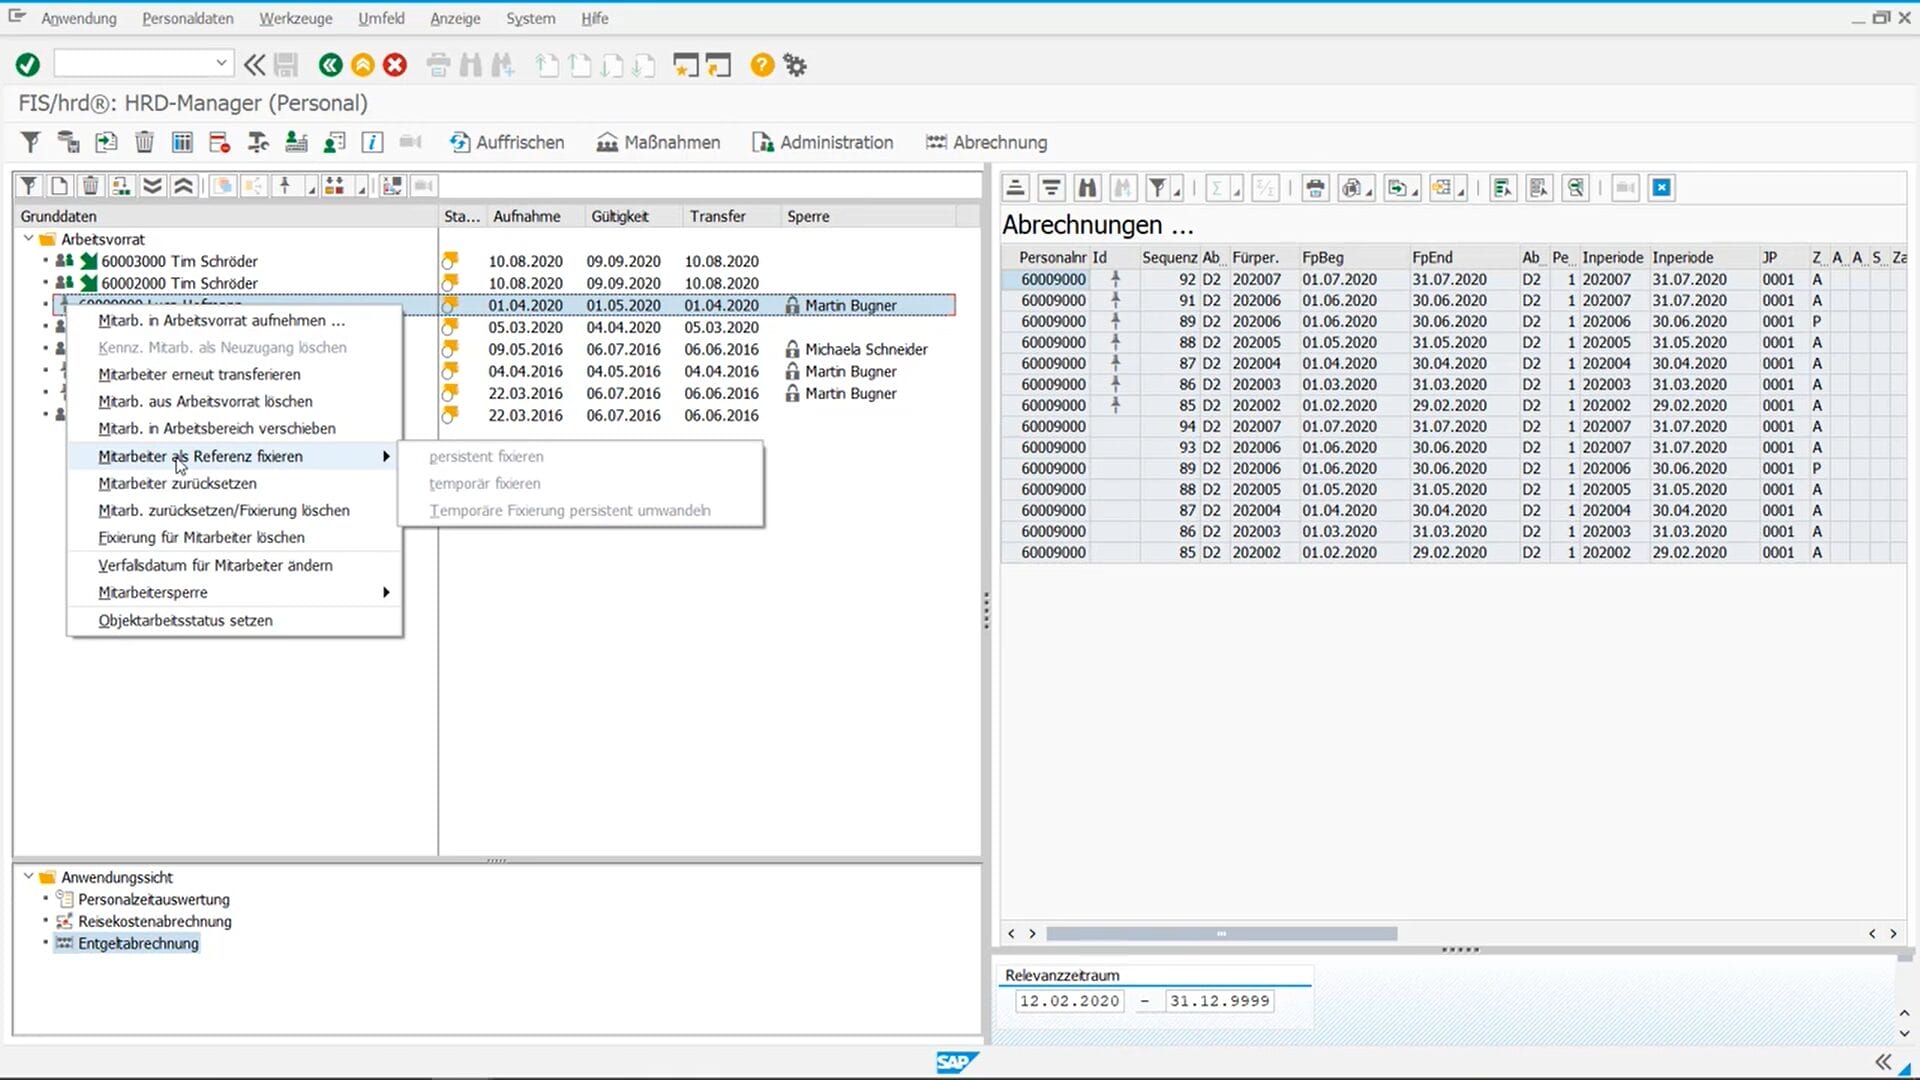Open the filter dropdown arrow in the Abrechnungen toolbar
Image resolution: width=1920 pixels, height=1080 pixels.
(x=1177, y=191)
